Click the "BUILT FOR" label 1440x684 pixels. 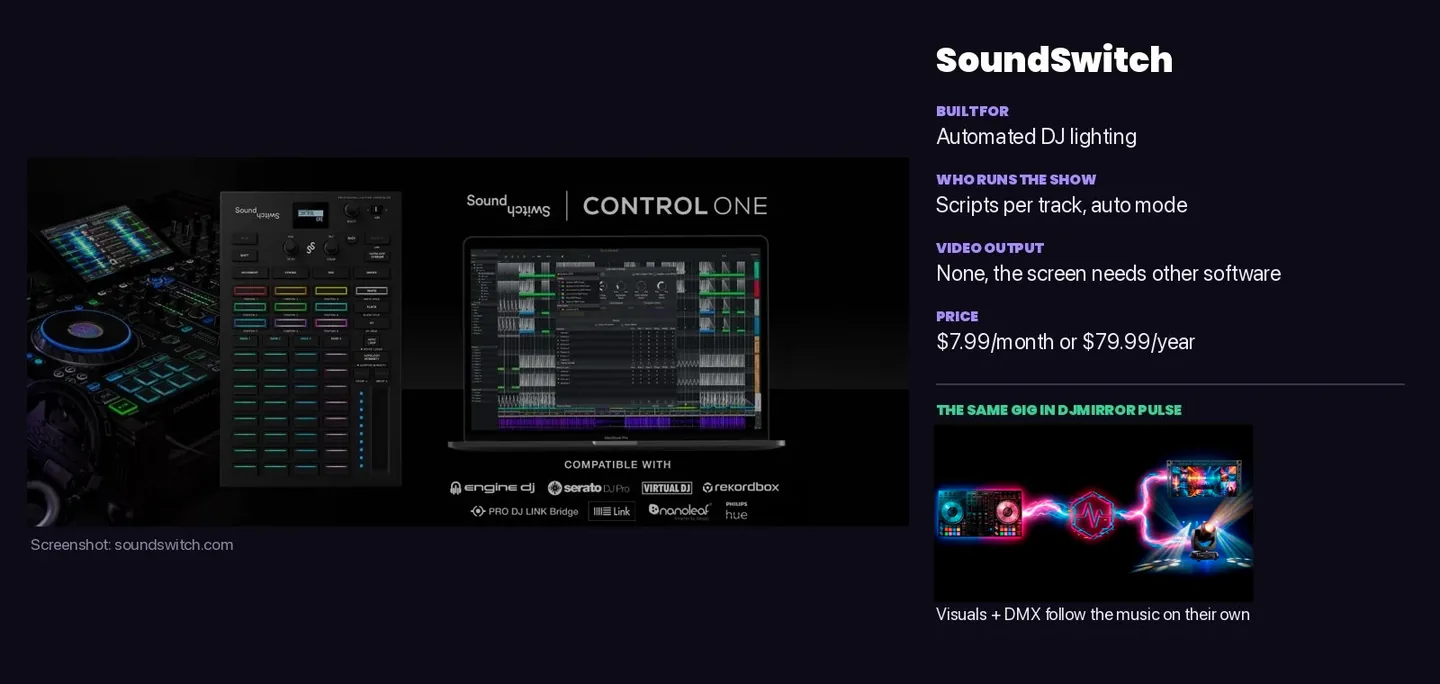[972, 111]
